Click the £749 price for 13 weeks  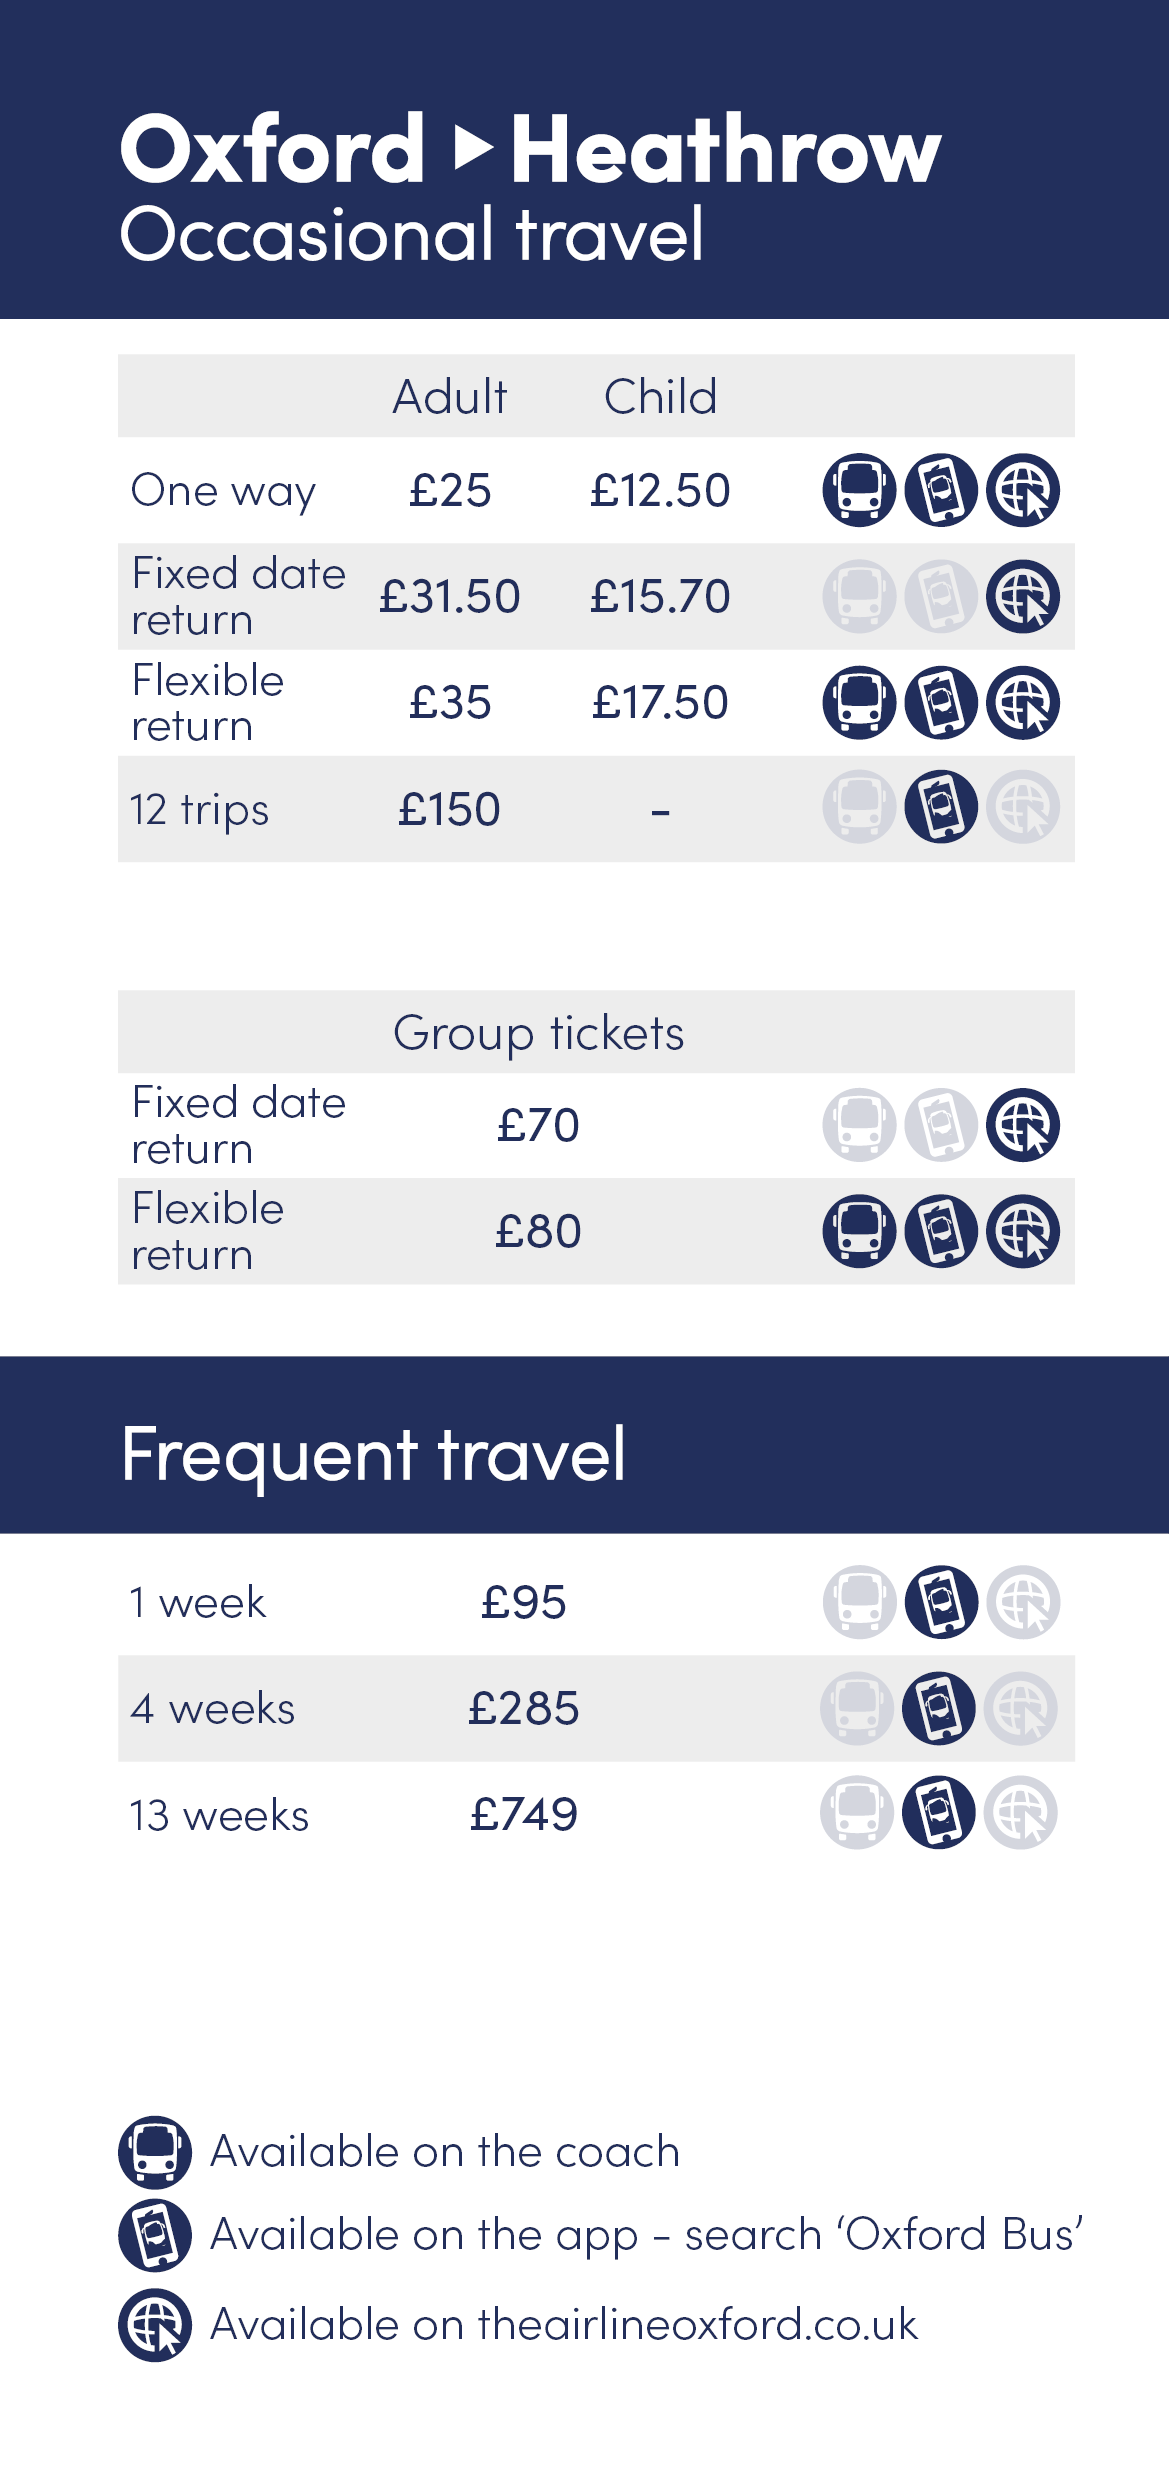pos(524,1814)
